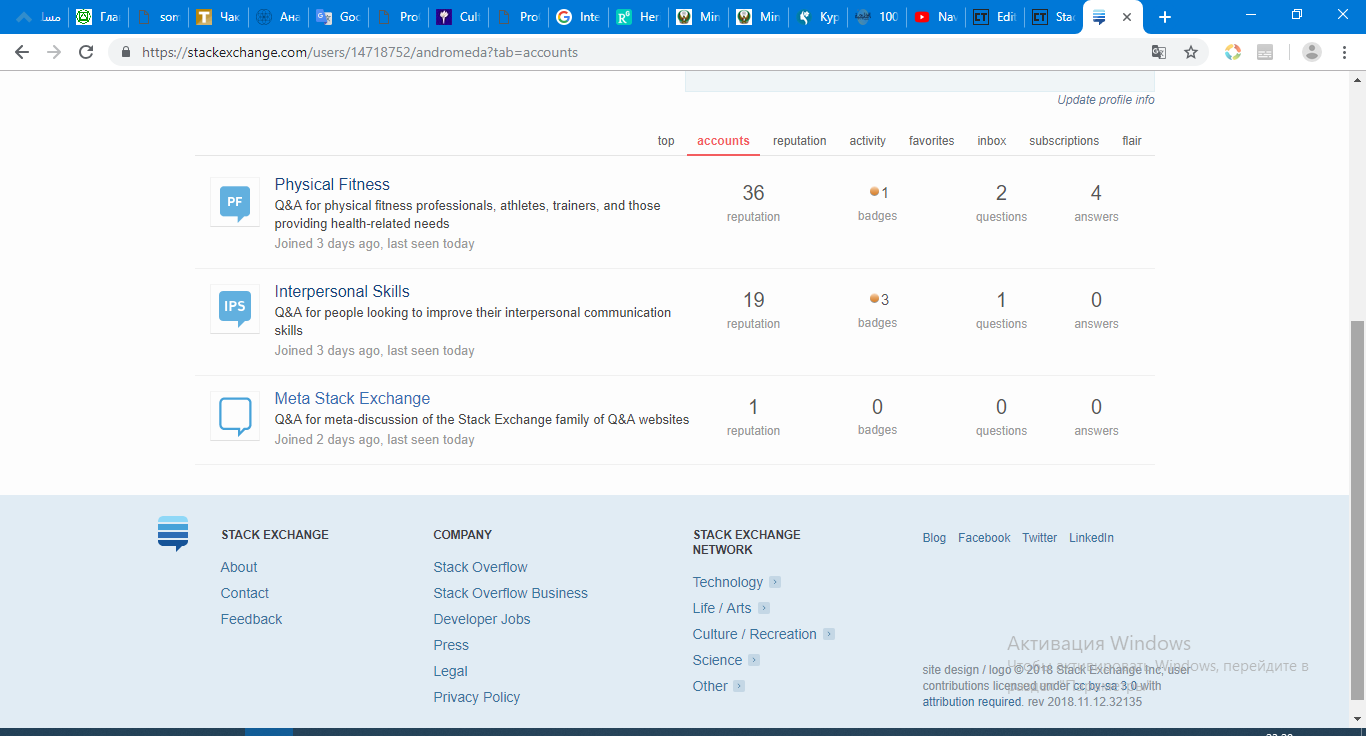Switch to the 'Goo' translate tab

337,17
